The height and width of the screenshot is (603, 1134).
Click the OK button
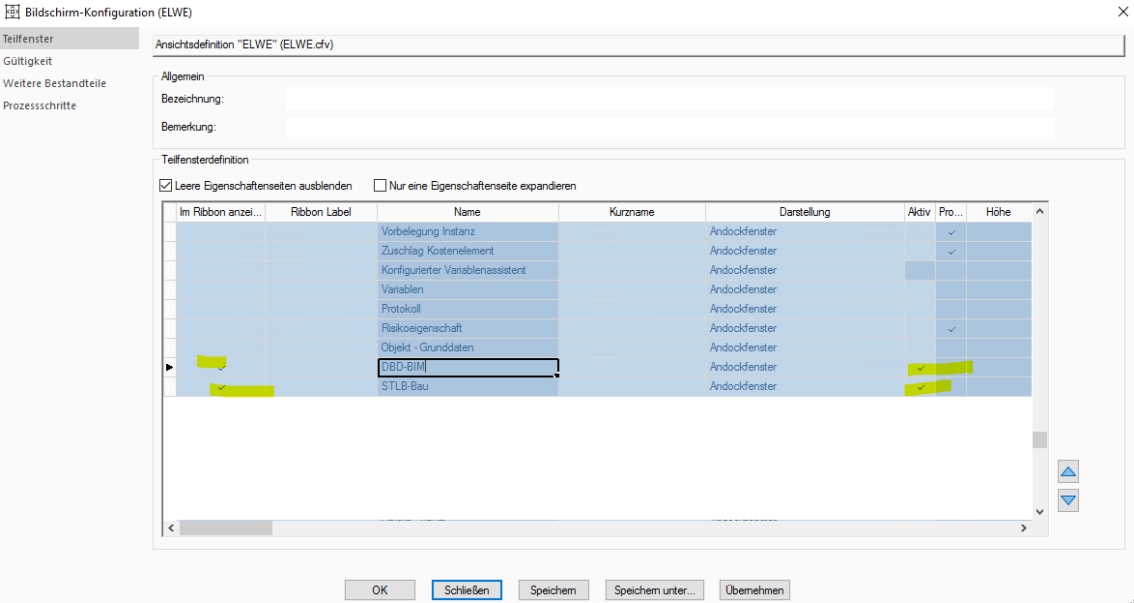tap(380, 590)
